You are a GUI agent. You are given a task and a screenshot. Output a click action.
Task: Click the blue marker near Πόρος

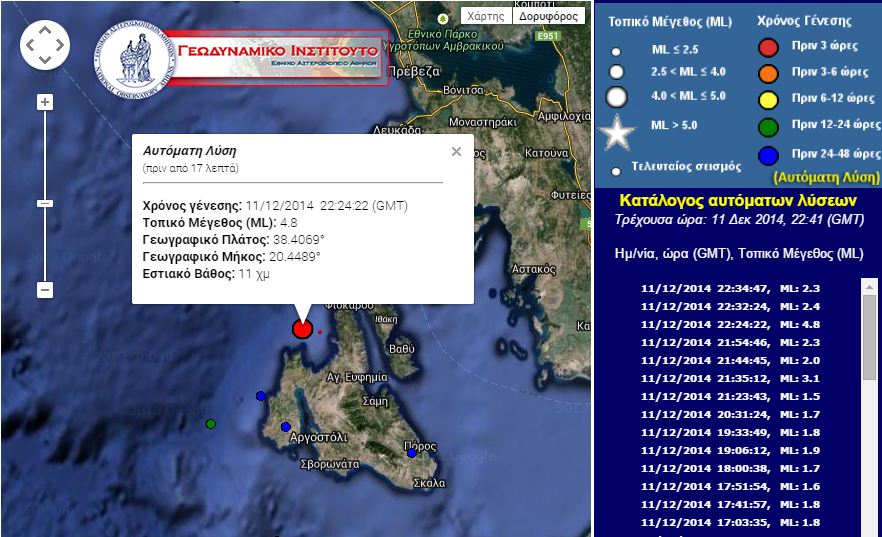point(411,453)
